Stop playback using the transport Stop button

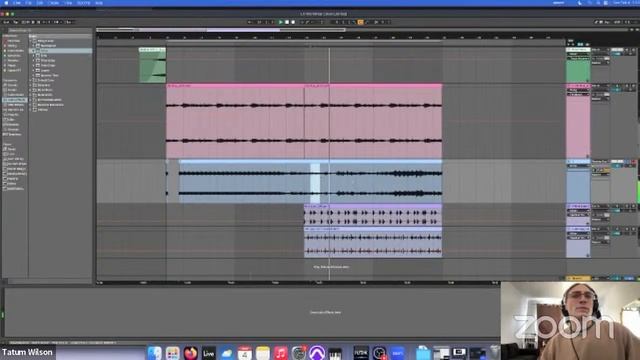click(287, 22)
